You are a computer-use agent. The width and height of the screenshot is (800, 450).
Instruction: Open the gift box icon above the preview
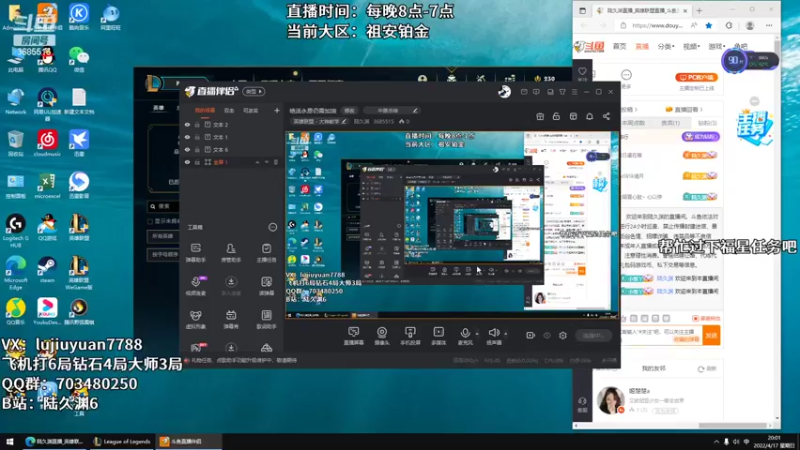[x=540, y=116]
